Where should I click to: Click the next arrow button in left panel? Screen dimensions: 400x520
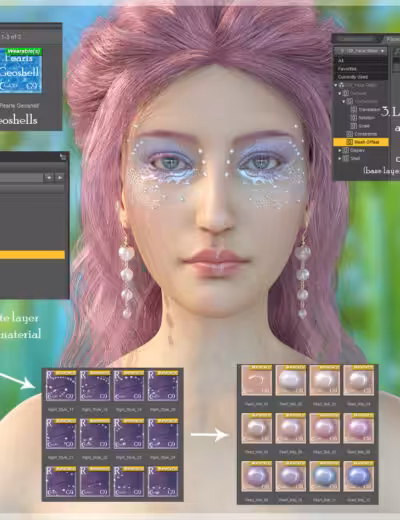59,177
